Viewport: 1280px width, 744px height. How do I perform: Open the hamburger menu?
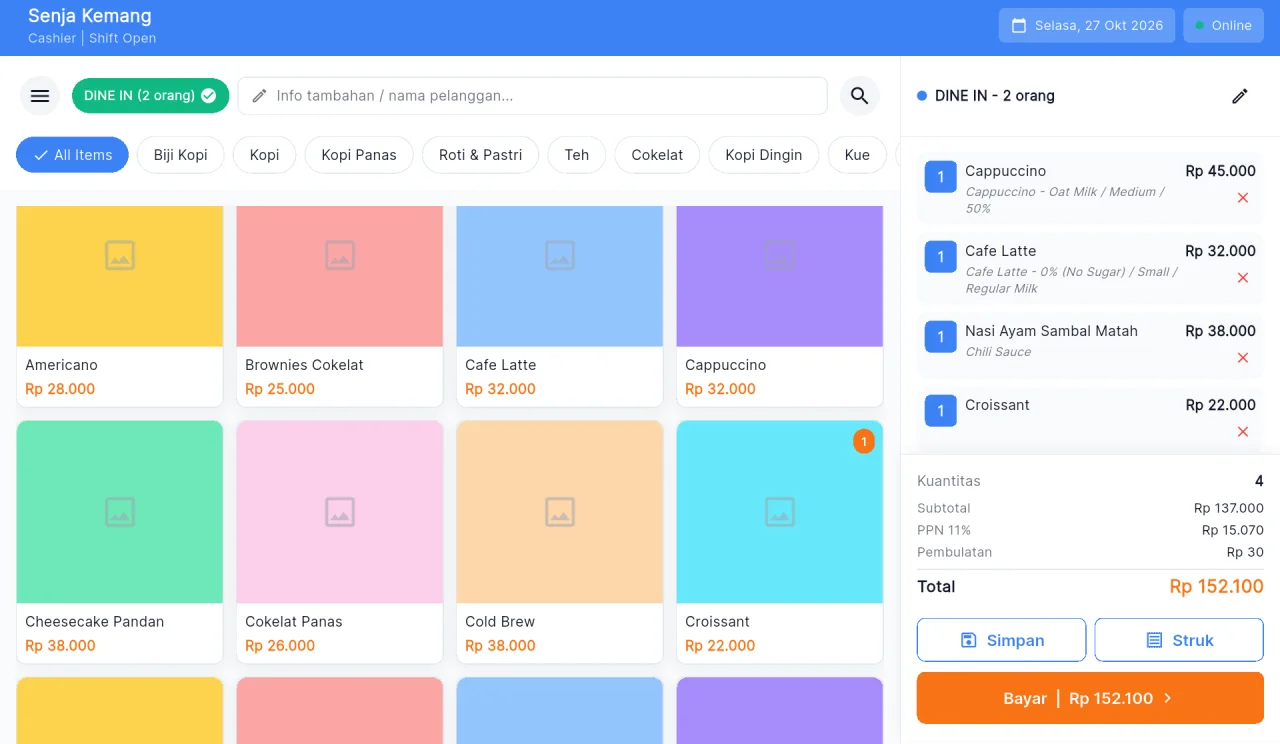coord(40,96)
